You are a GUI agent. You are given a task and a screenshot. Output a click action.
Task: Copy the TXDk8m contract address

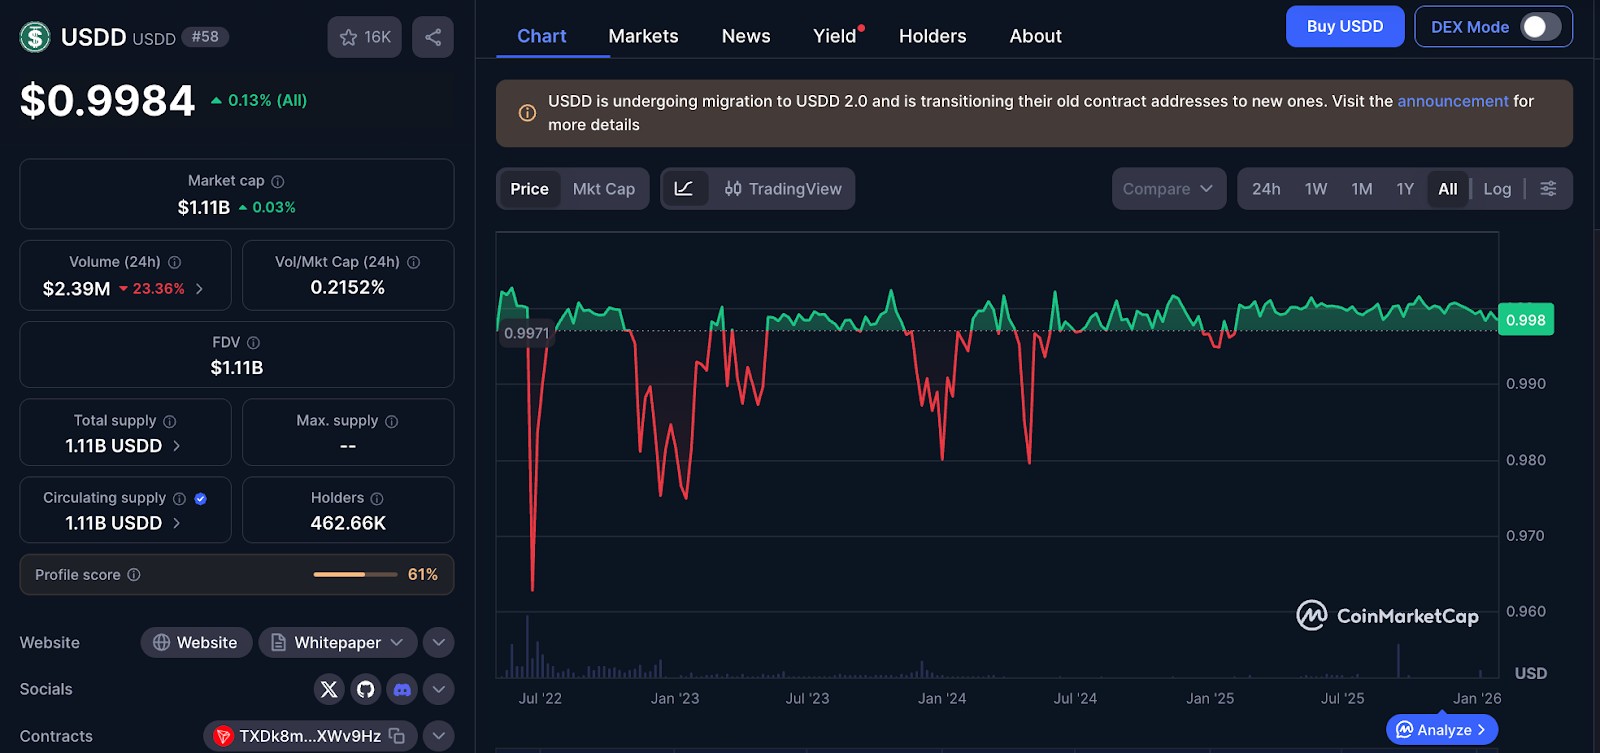click(397, 736)
